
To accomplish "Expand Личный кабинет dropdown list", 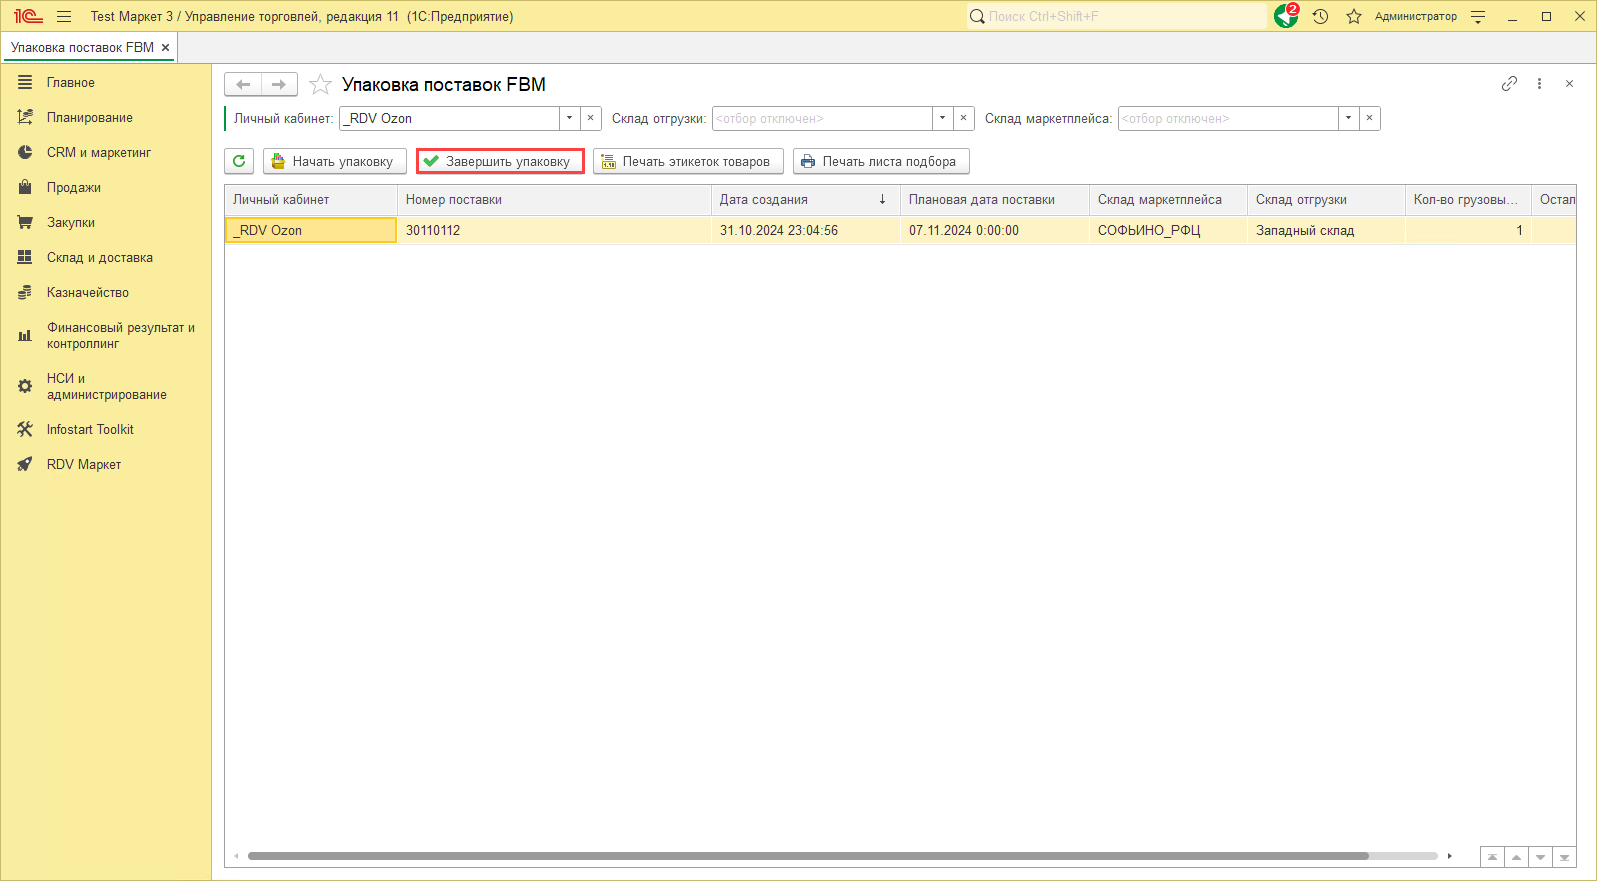I will 570,118.
